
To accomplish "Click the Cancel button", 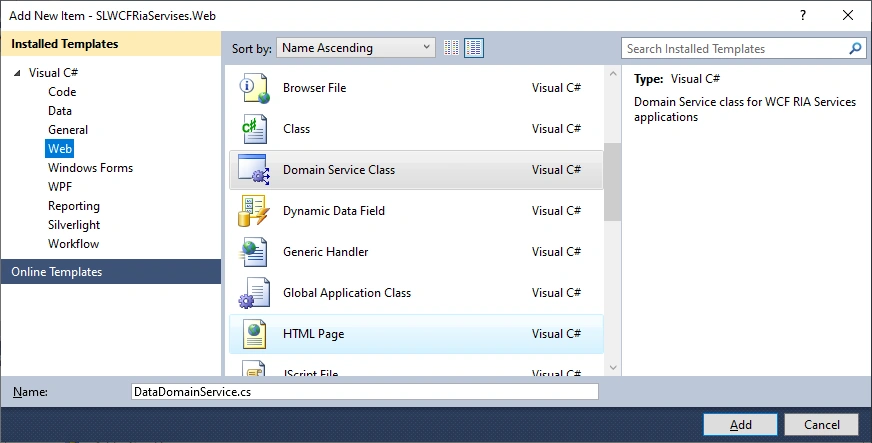I will point(821,425).
